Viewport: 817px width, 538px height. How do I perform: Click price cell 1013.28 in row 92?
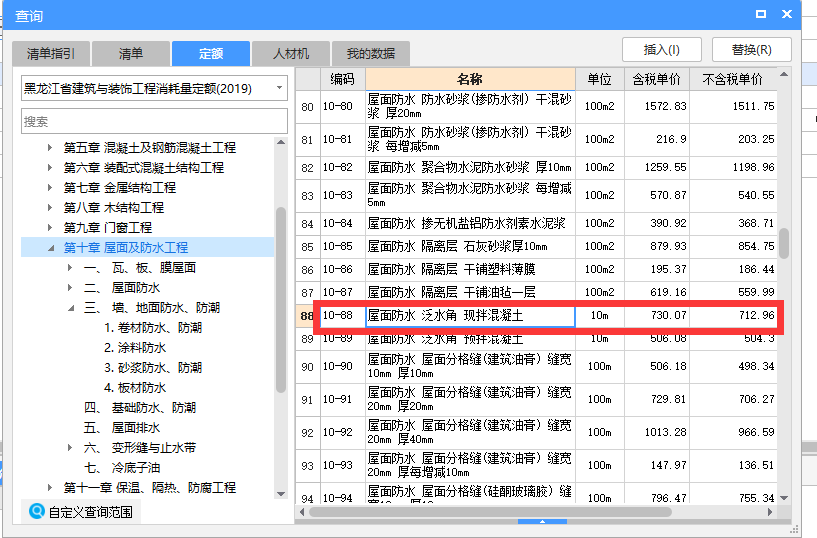click(657, 432)
